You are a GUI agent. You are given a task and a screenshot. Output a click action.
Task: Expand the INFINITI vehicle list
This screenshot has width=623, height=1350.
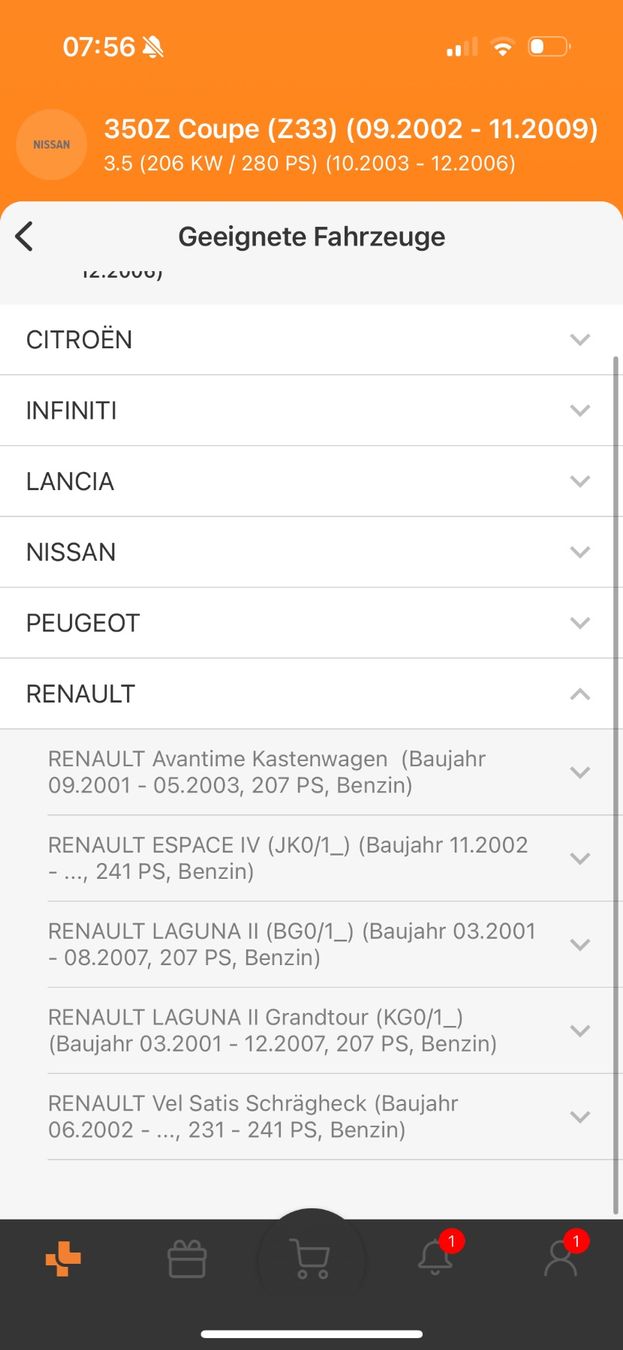point(580,411)
